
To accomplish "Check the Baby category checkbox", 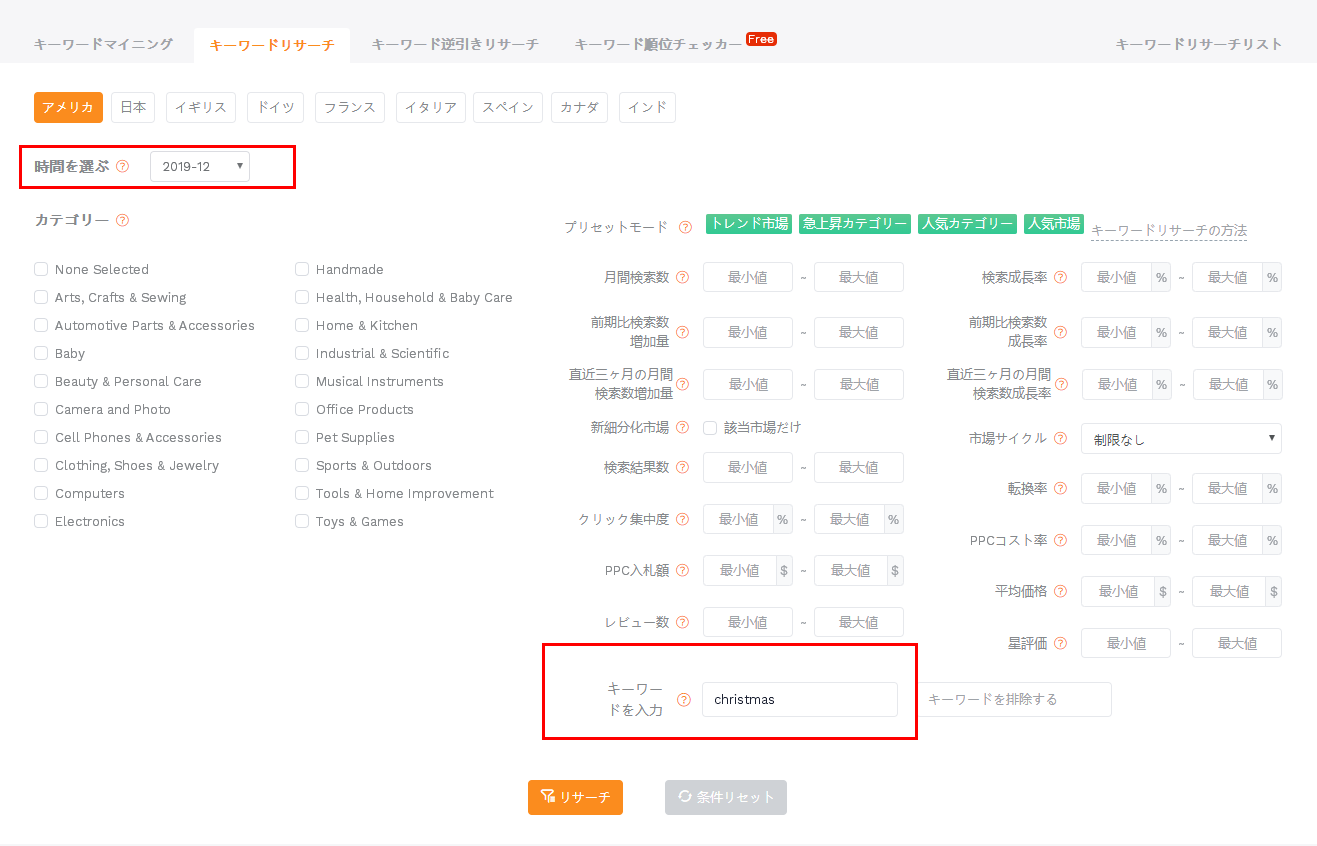I will click(41, 353).
